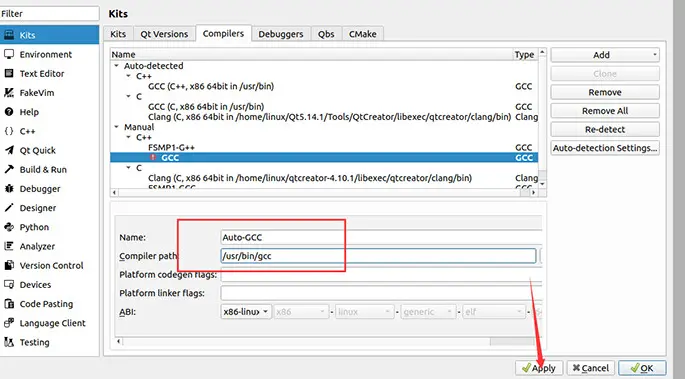Select the highlighted GCC manual row

pyautogui.click(x=324, y=158)
